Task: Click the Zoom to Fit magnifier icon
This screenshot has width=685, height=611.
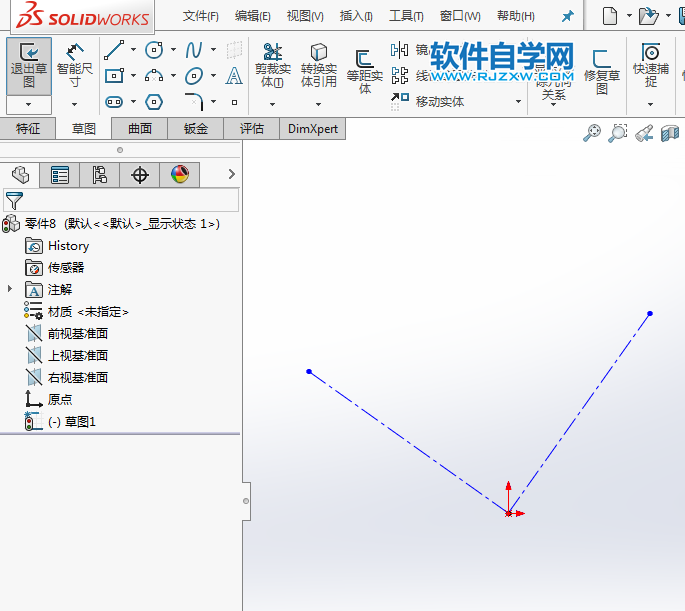Action: [x=592, y=133]
